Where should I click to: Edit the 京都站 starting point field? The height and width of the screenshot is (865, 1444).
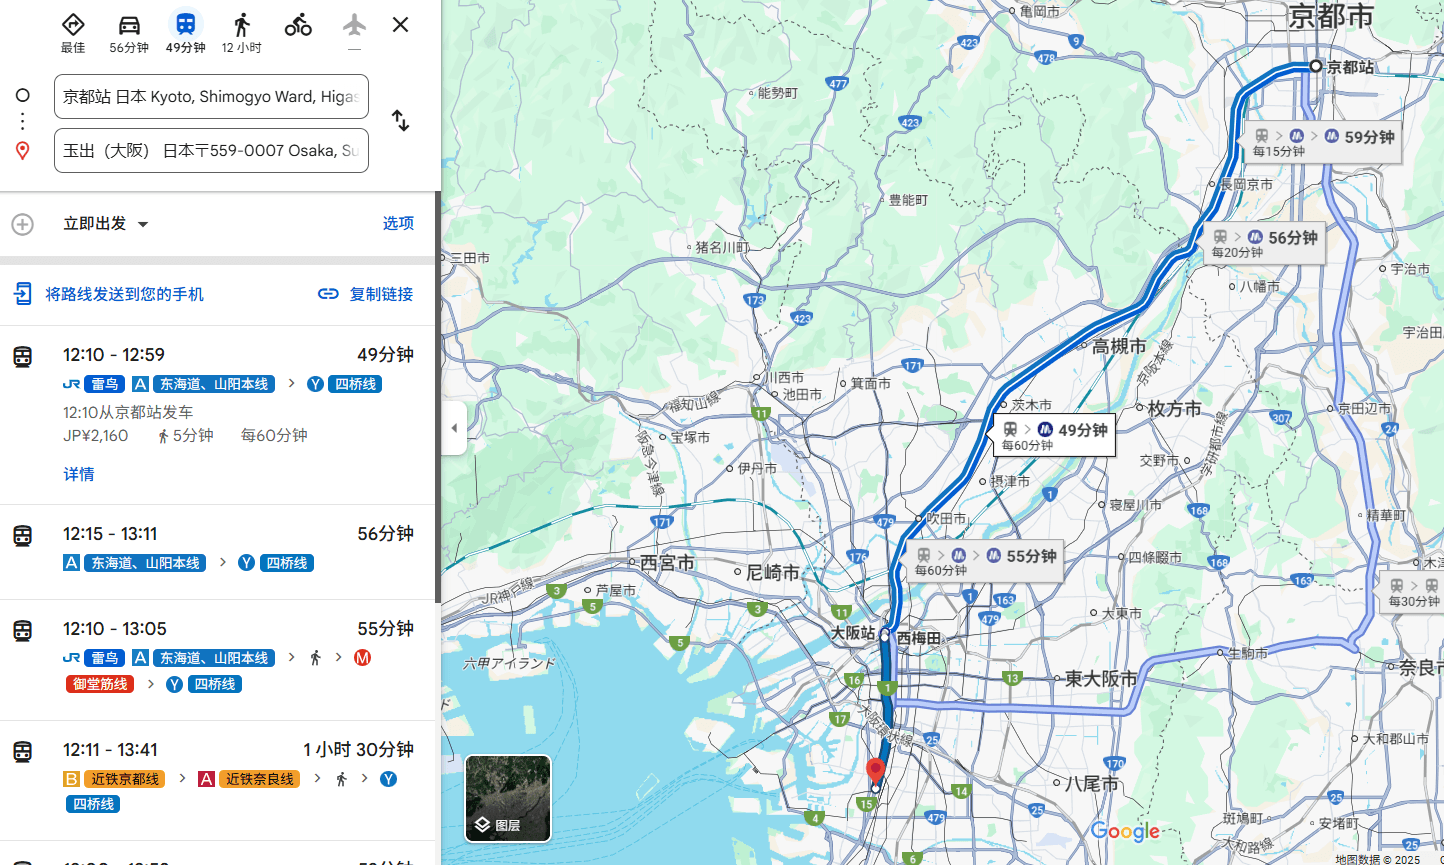[211, 97]
